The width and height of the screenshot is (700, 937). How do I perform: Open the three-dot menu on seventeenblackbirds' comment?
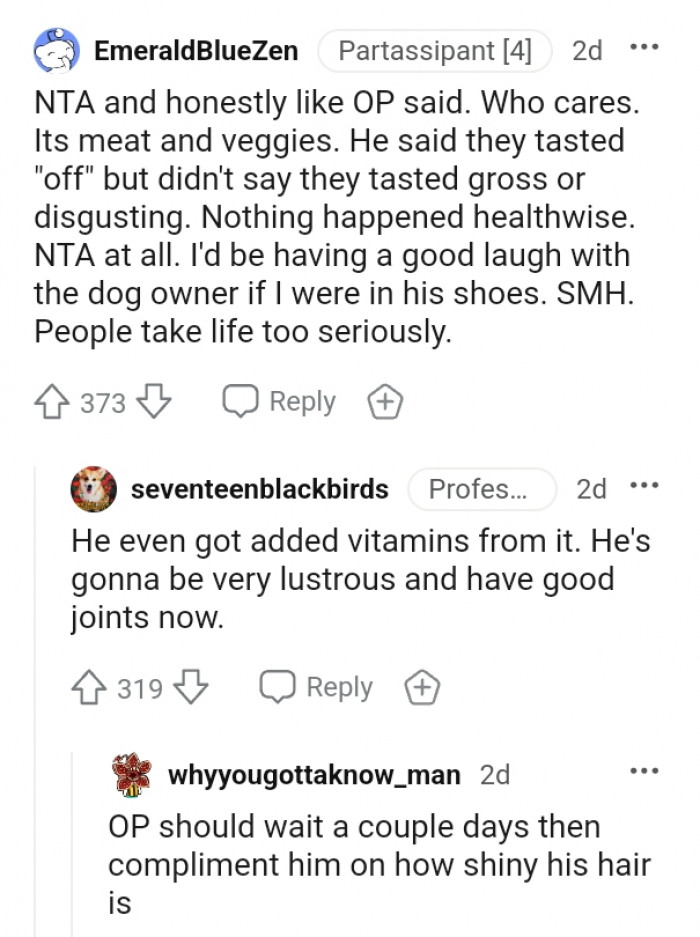[x=646, y=488]
